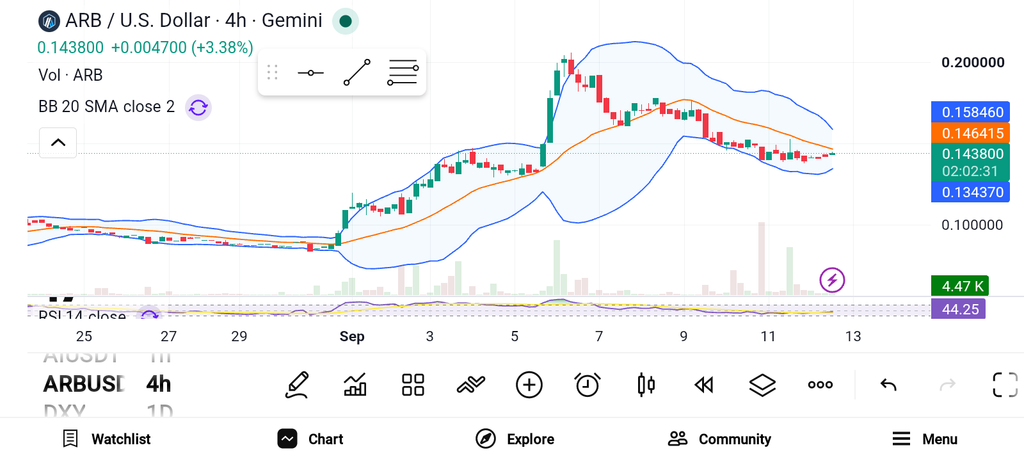The height and width of the screenshot is (461, 1024).
Task: Tap the ARB coin logo
Action: point(49,21)
